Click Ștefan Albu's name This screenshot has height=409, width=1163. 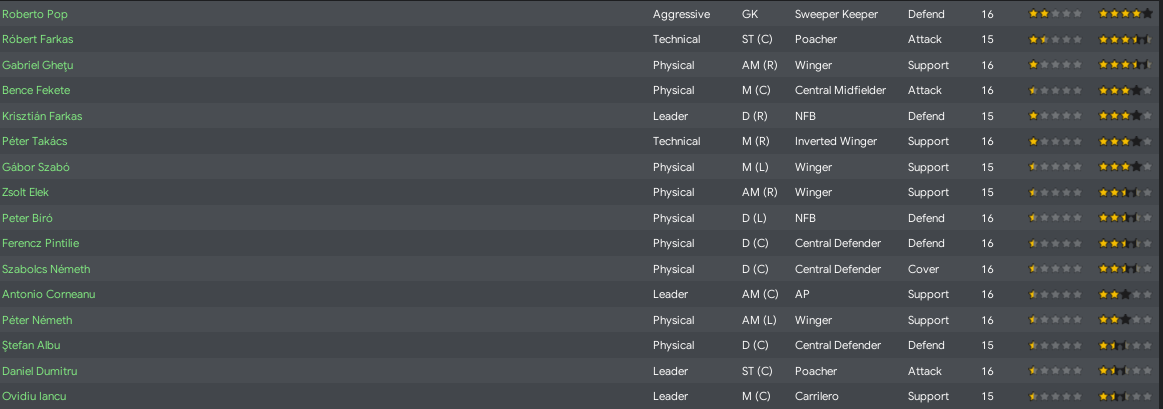(x=31, y=345)
